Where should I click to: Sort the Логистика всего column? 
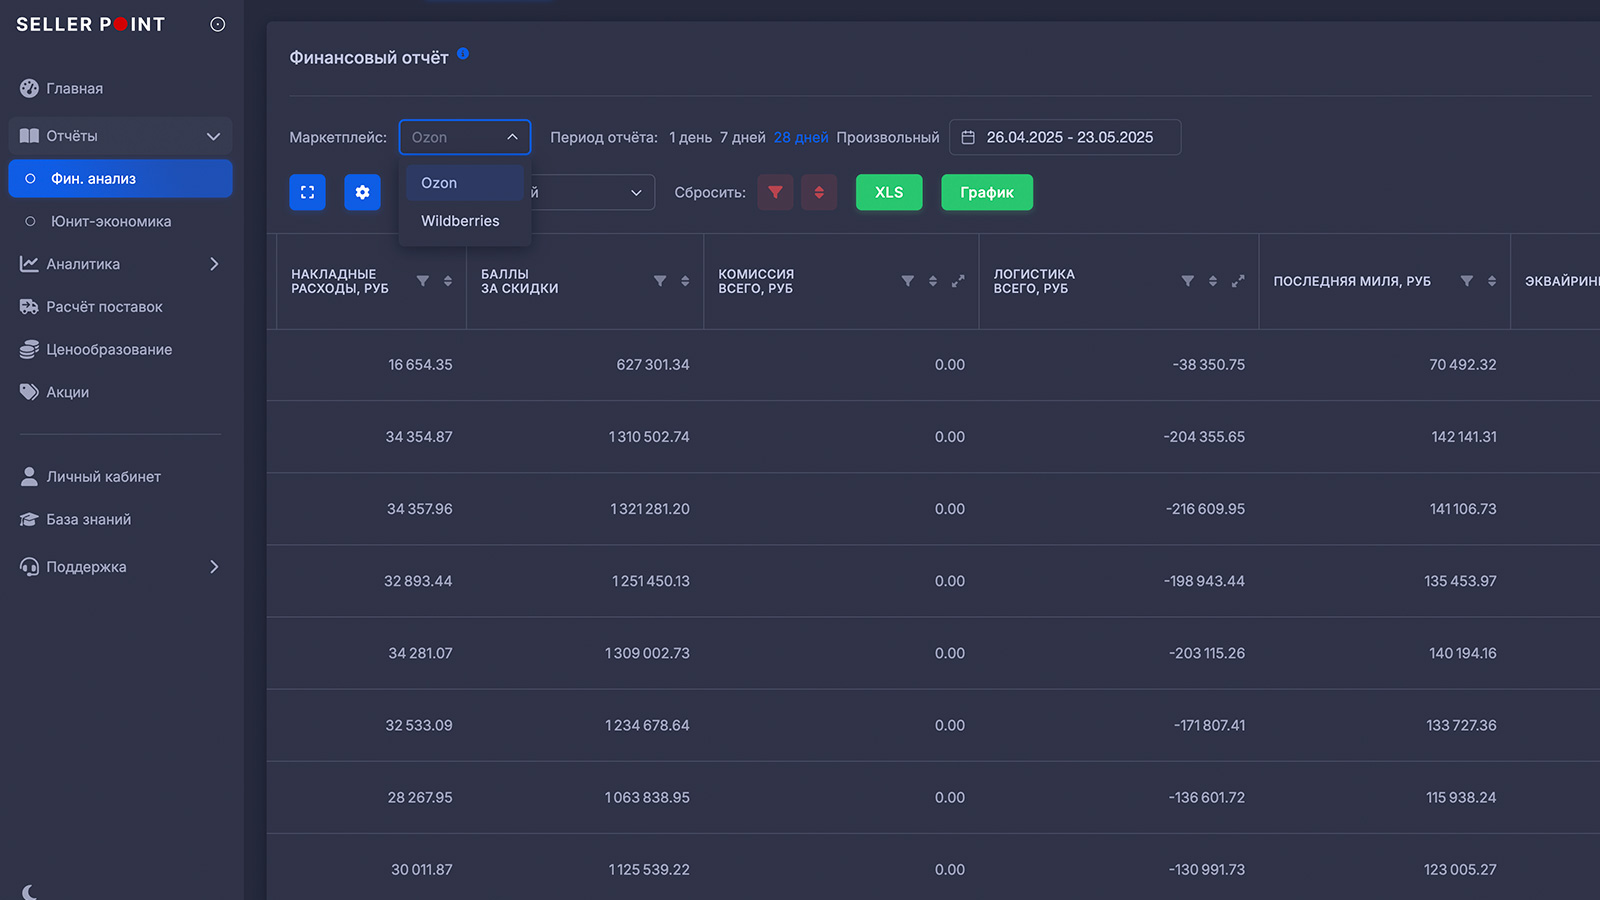(1213, 281)
